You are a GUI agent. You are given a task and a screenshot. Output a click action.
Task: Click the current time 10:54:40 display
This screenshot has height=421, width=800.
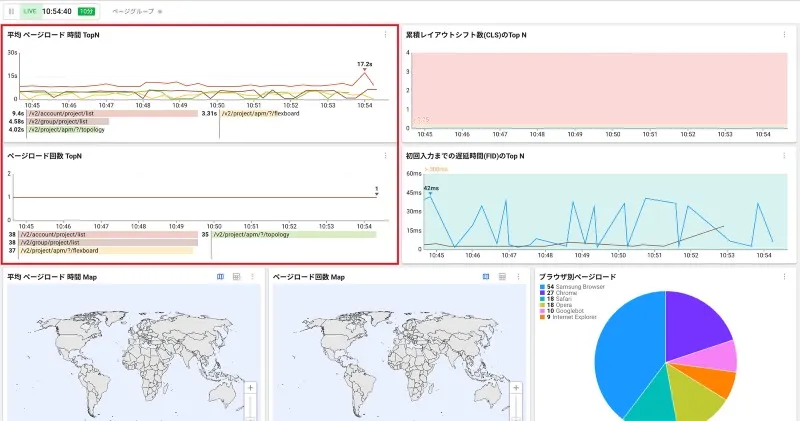coord(57,11)
